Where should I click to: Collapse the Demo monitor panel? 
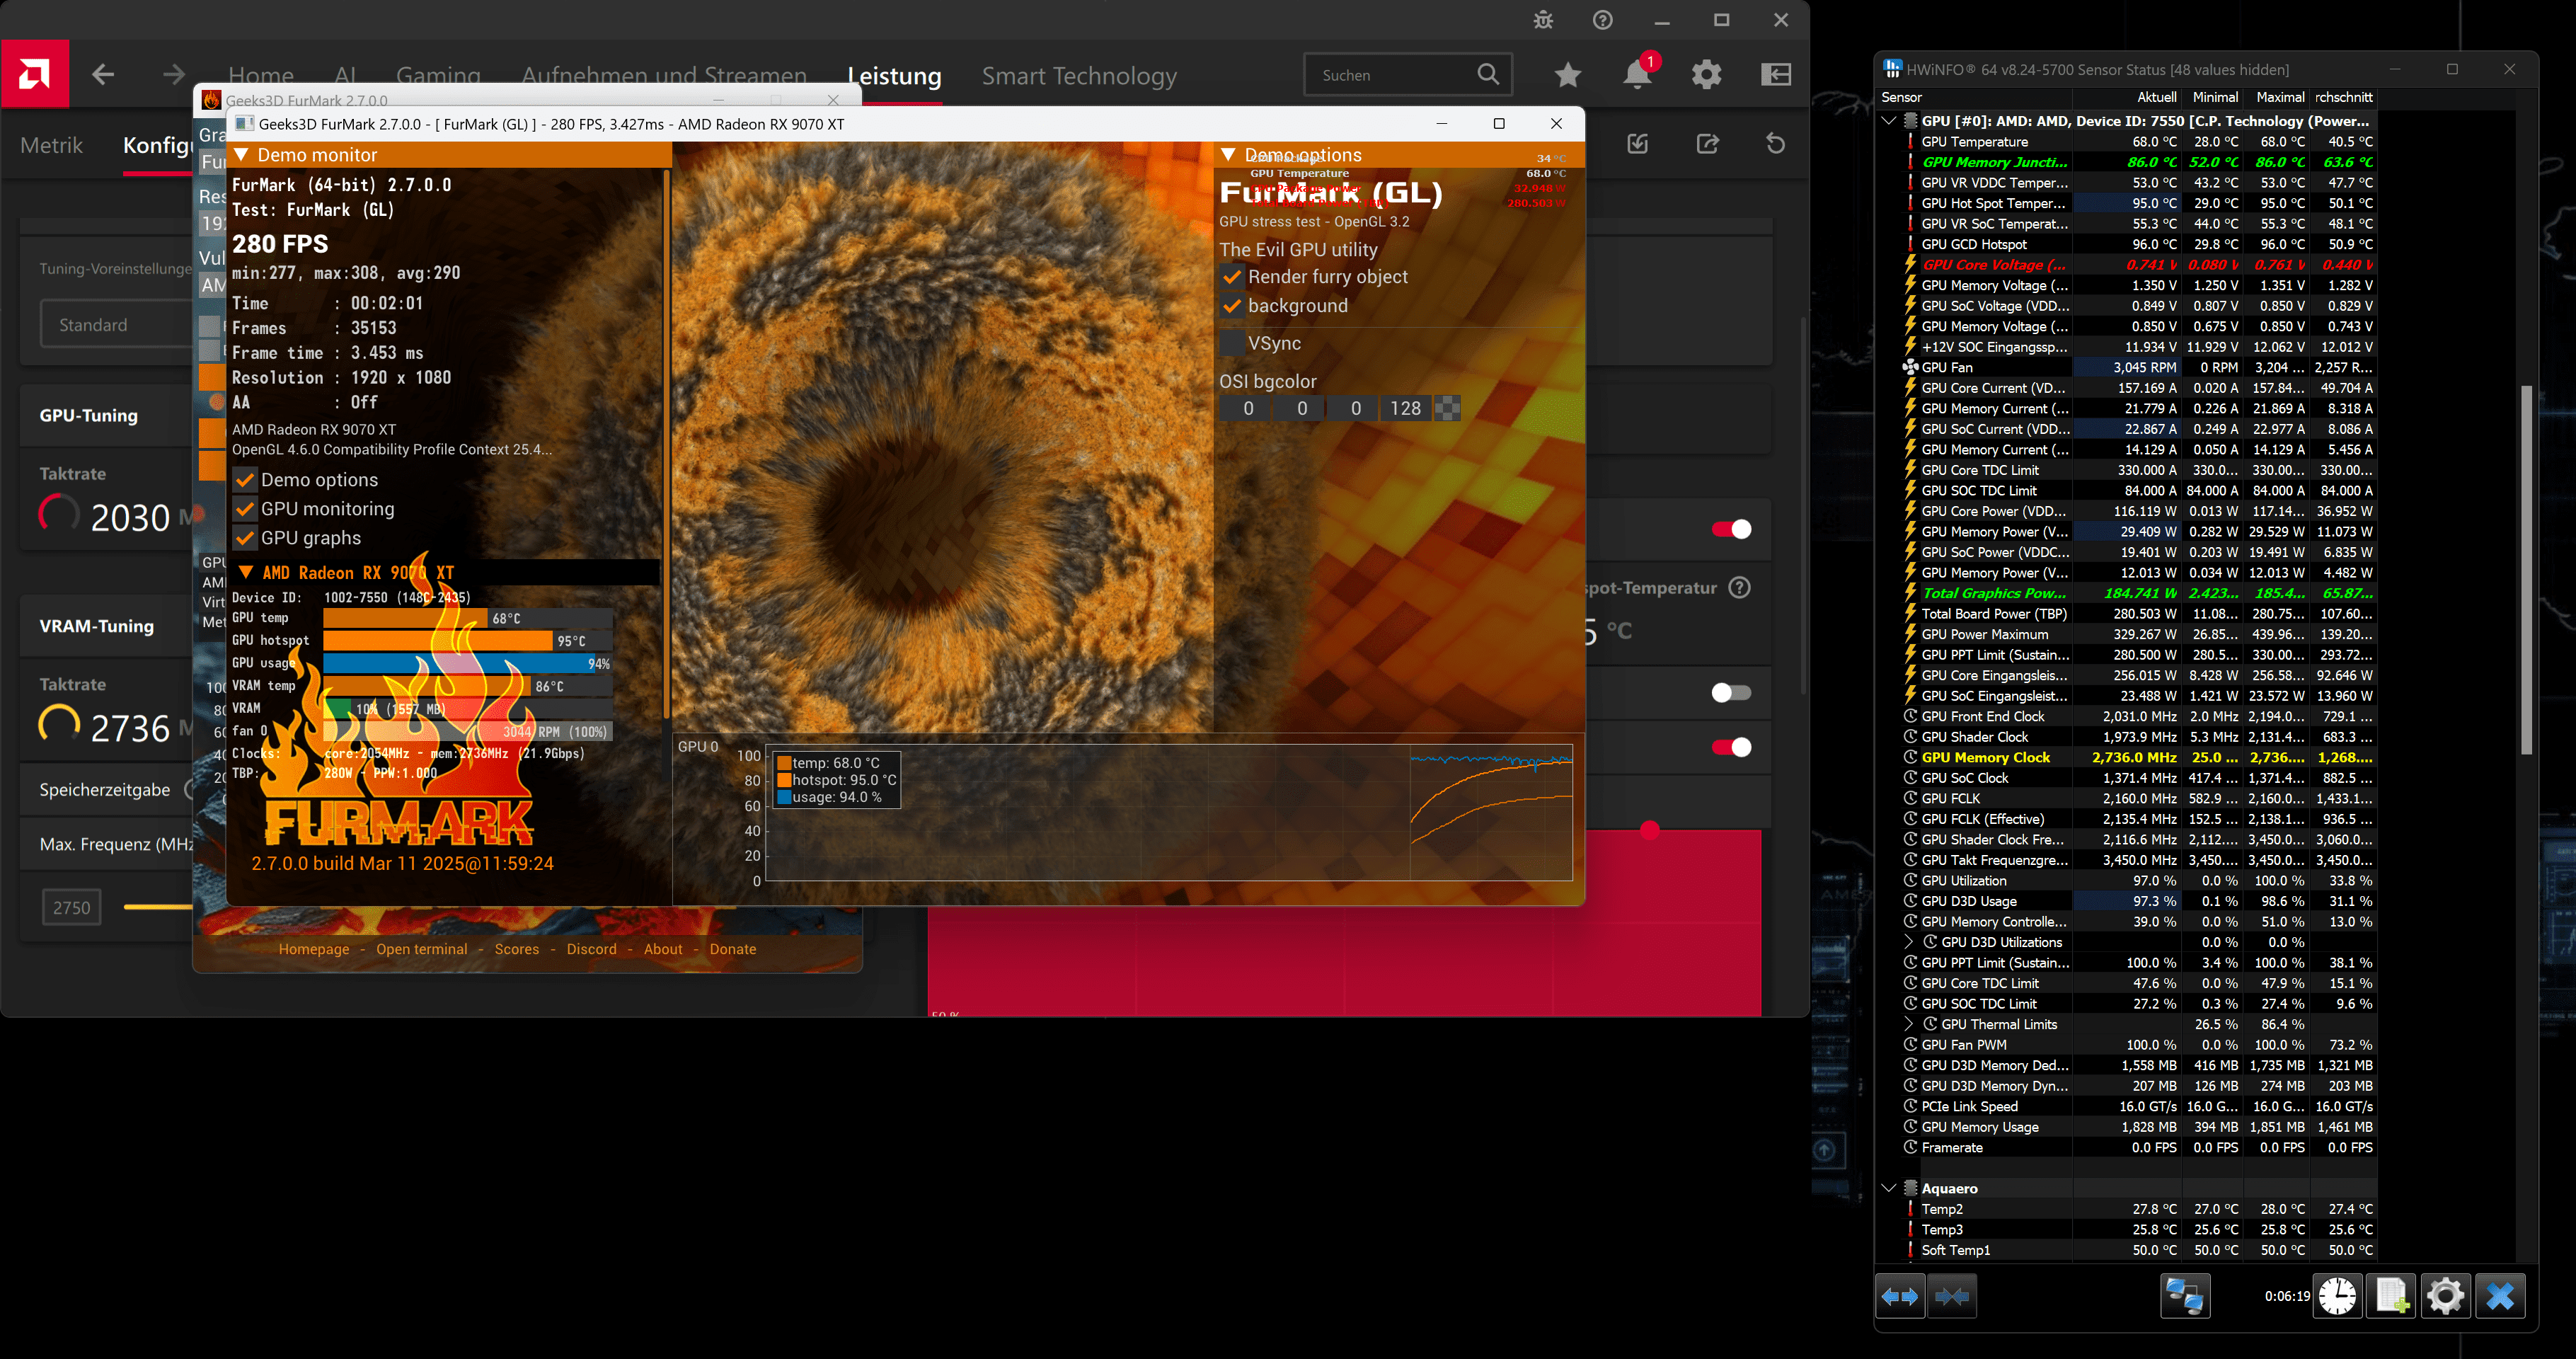(241, 155)
